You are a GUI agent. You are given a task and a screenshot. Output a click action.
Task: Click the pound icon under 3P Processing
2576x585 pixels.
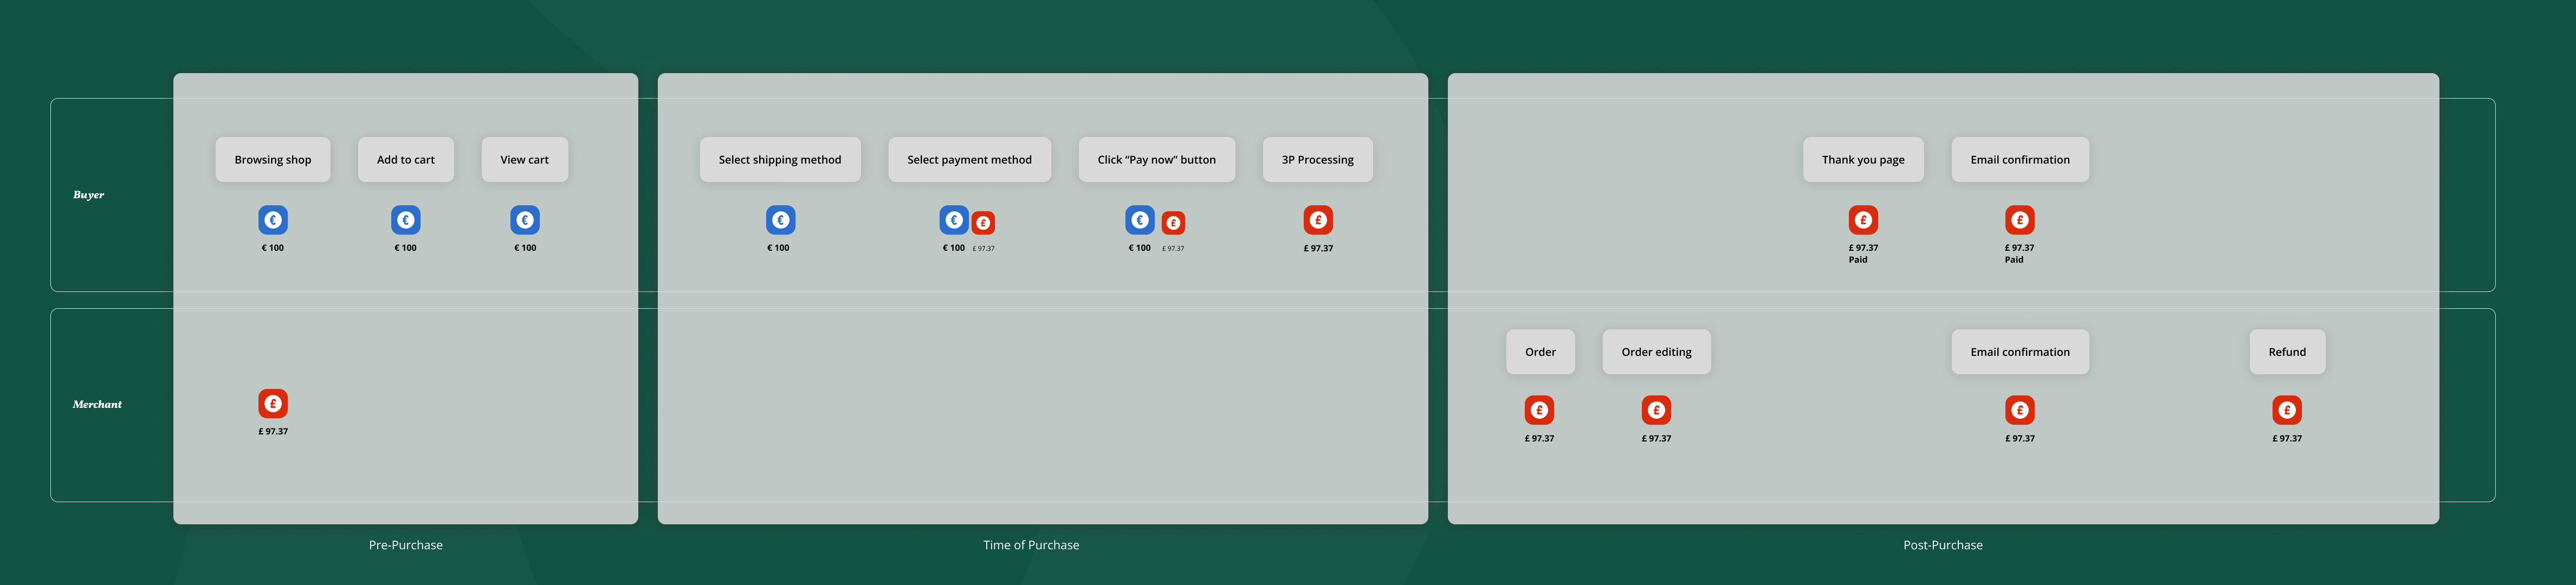point(1318,220)
